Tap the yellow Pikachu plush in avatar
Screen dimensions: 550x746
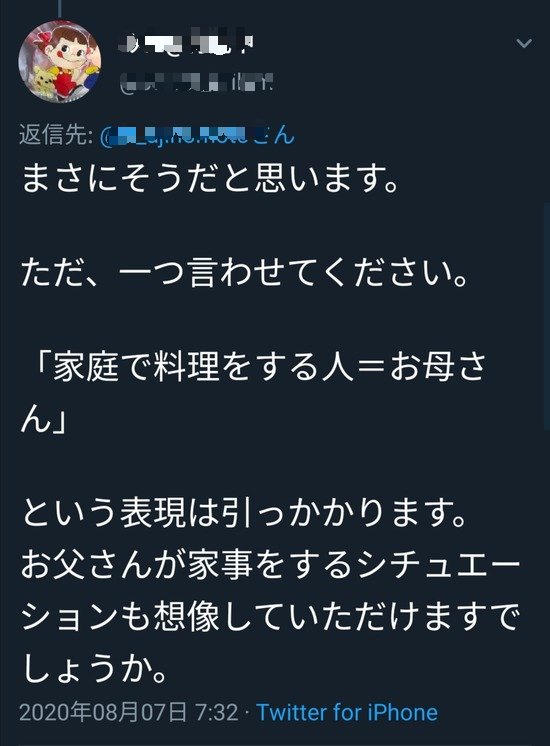(44, 81)
